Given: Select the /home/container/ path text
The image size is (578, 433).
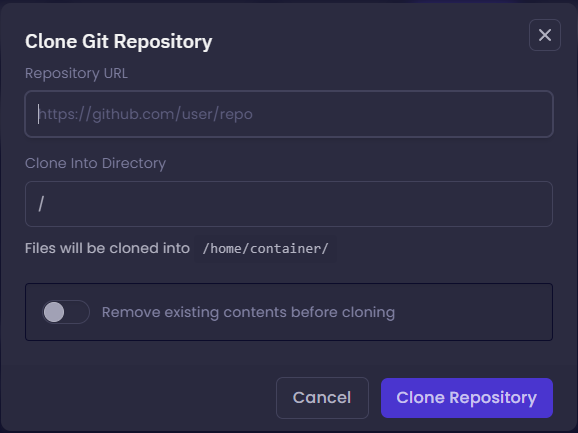Looking at the screenshot, I should click(265, 249).
